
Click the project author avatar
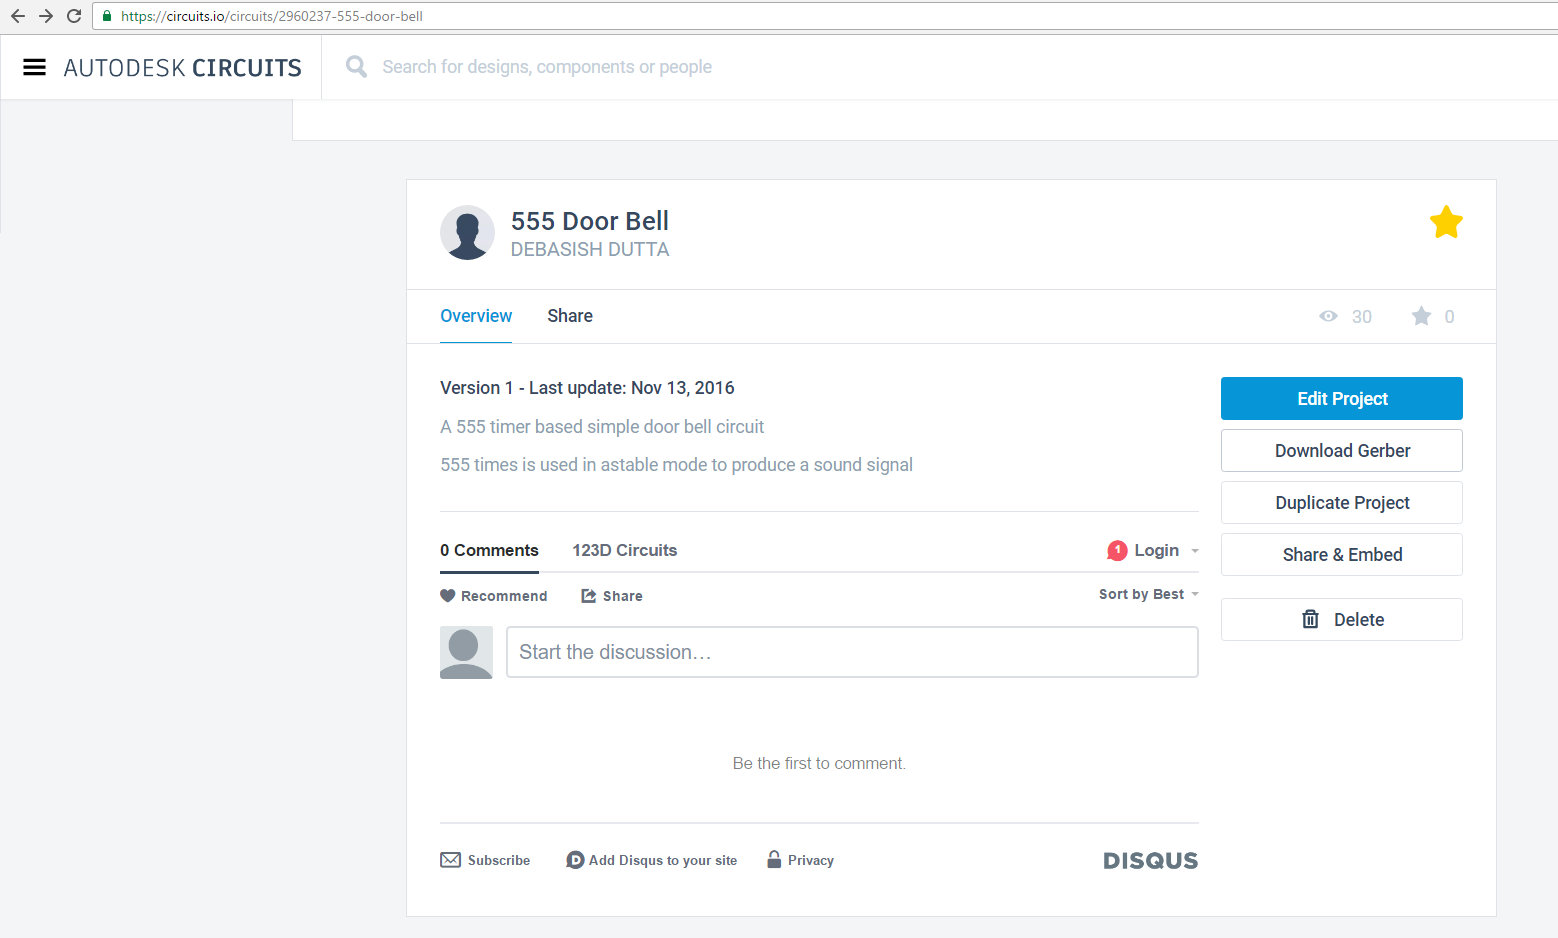pos(467,233)
